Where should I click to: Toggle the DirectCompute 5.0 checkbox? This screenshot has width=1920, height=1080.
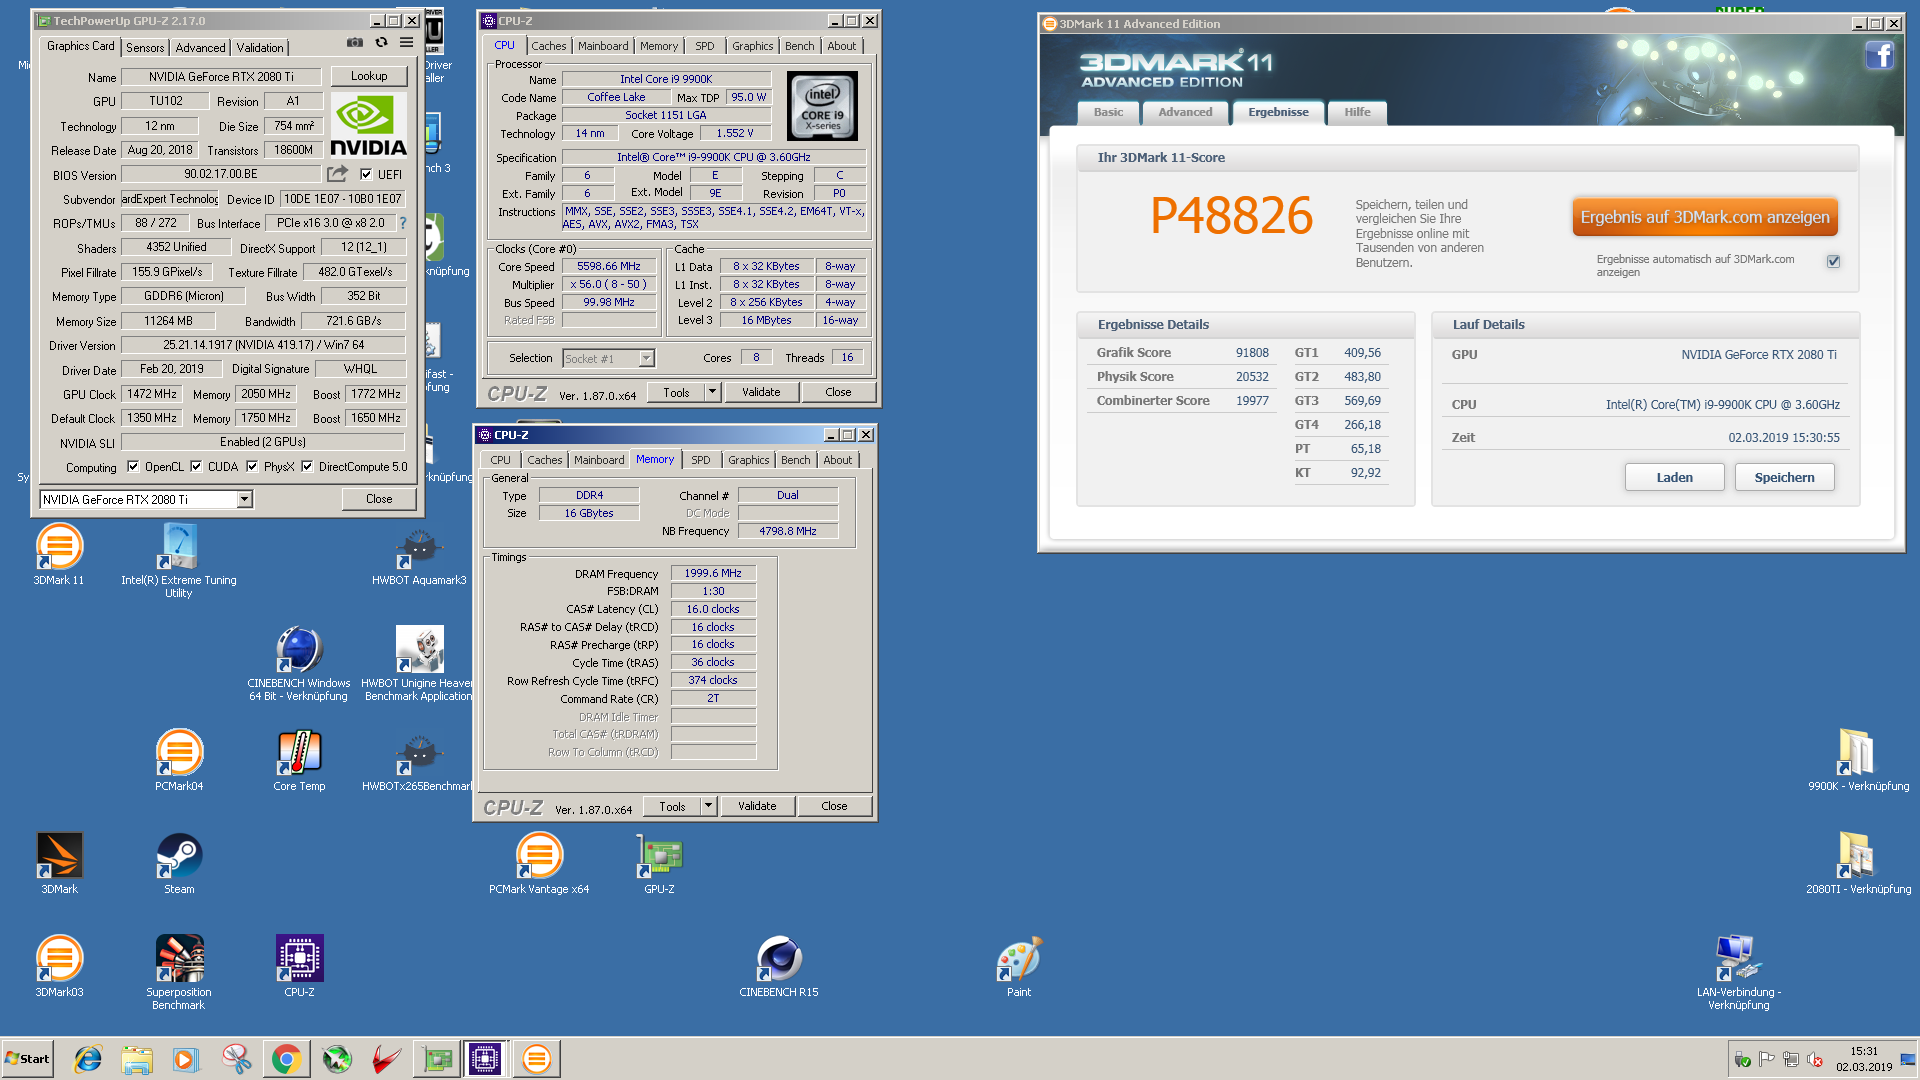tap(307, 466)
